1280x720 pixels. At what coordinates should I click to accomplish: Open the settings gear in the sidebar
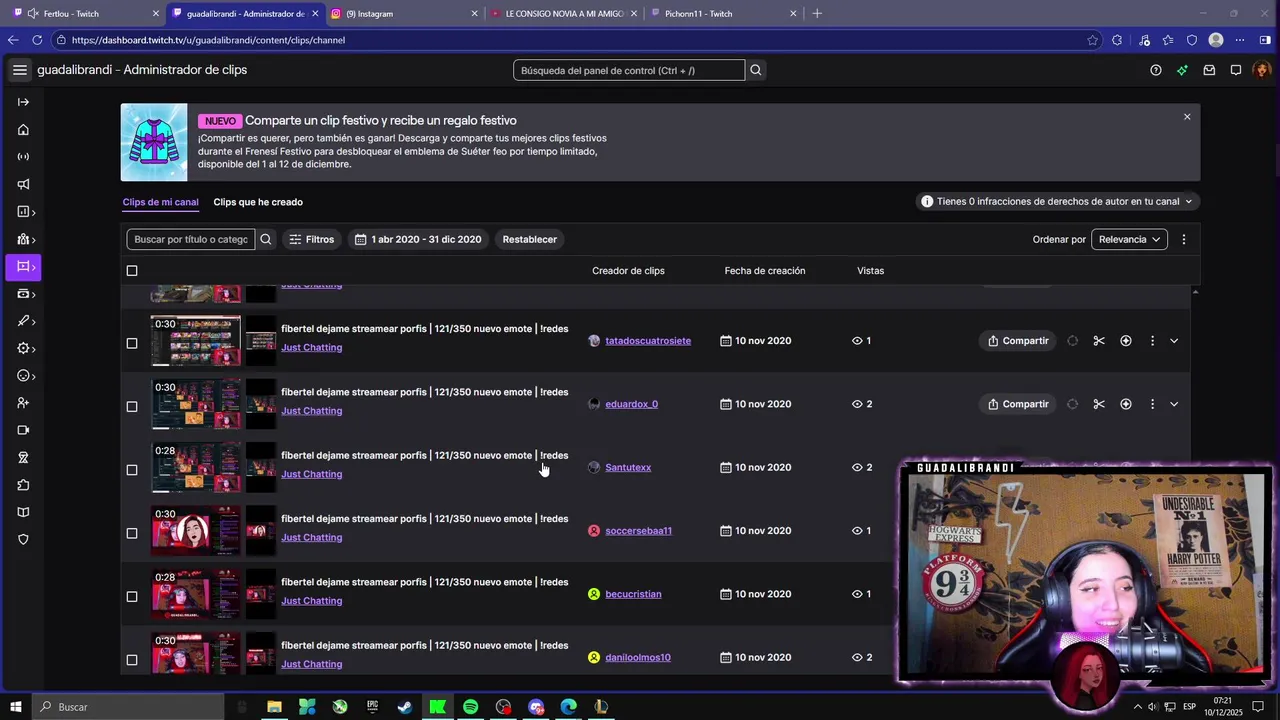[x=25, y=348]
